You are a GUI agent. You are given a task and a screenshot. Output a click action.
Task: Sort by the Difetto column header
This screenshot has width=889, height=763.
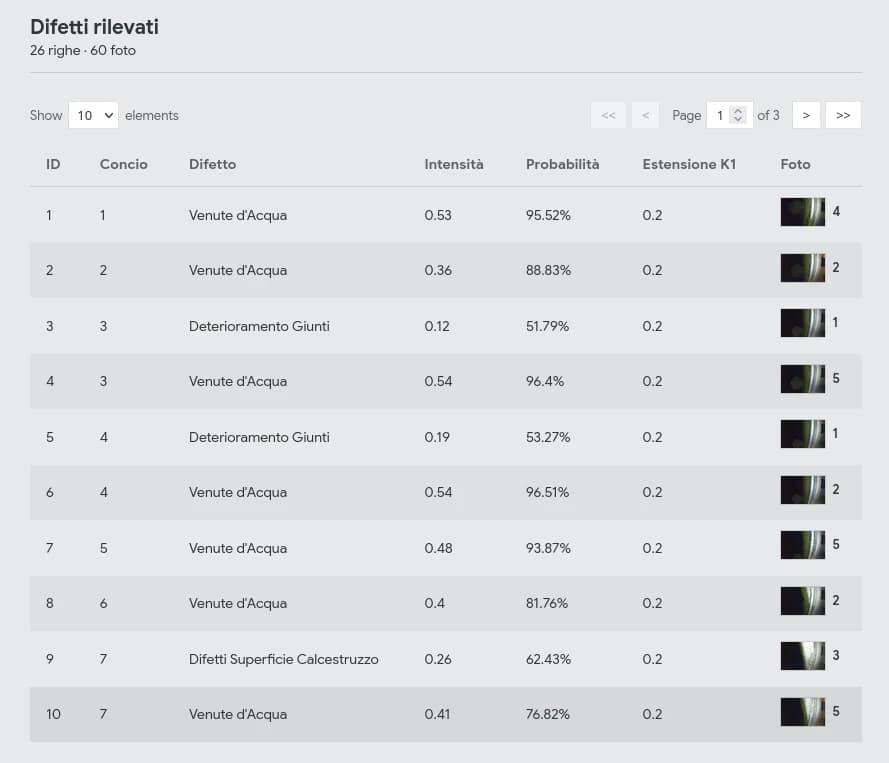coord(213,164)
